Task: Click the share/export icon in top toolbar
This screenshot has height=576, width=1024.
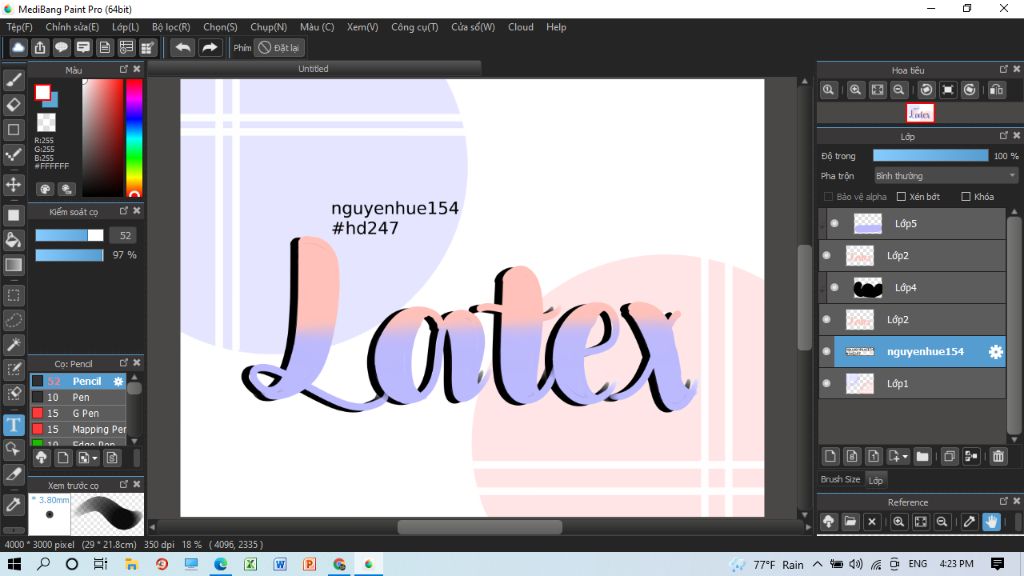Action: tap(40, 48)
